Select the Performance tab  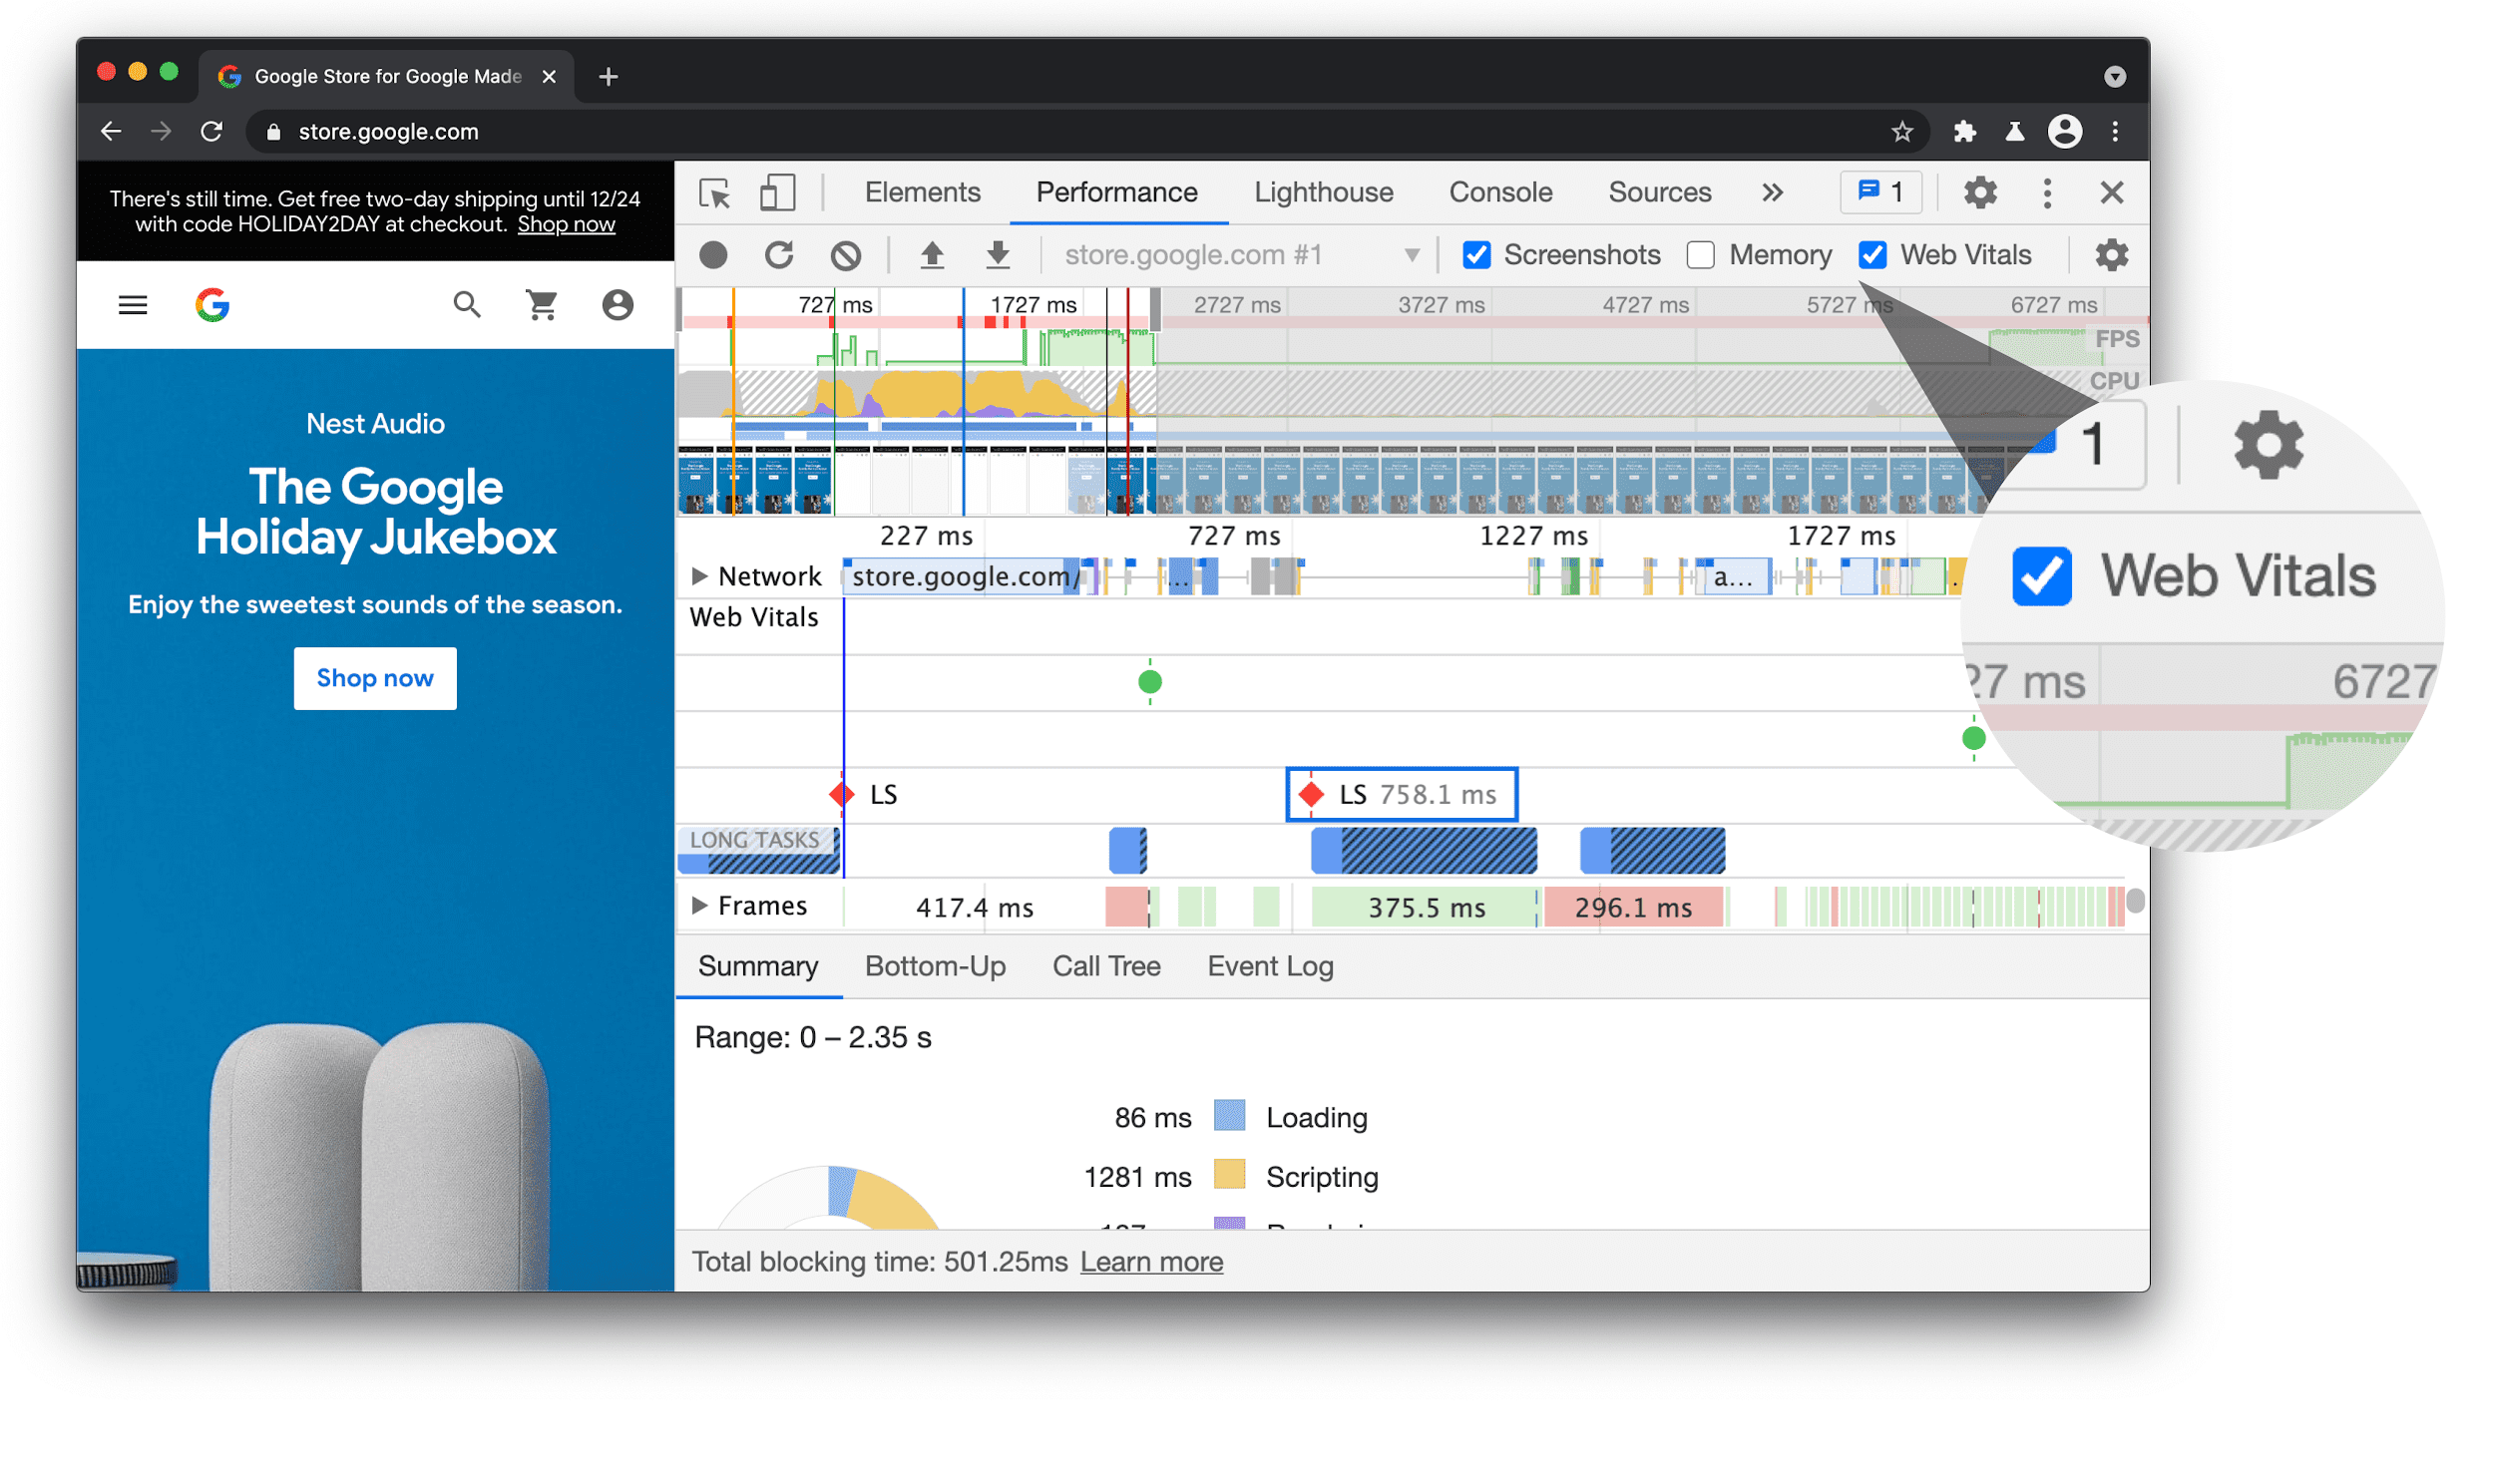pyautogui.click(x=1112, y=192)
